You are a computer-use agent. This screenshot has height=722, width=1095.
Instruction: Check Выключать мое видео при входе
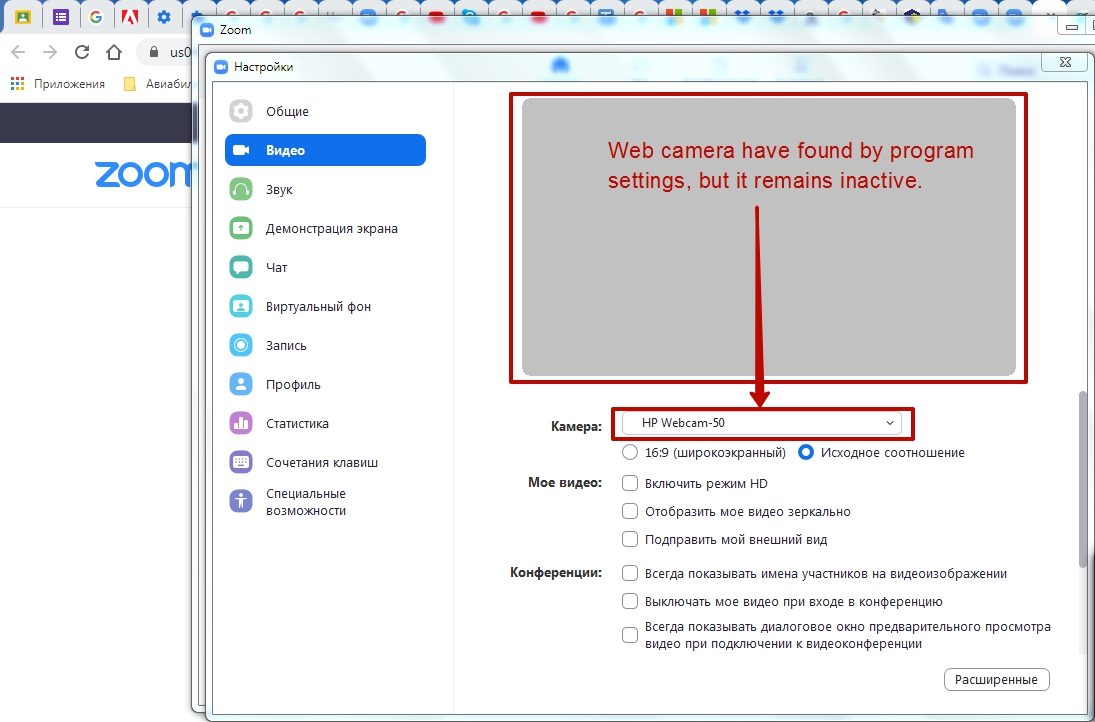(630, 601)
